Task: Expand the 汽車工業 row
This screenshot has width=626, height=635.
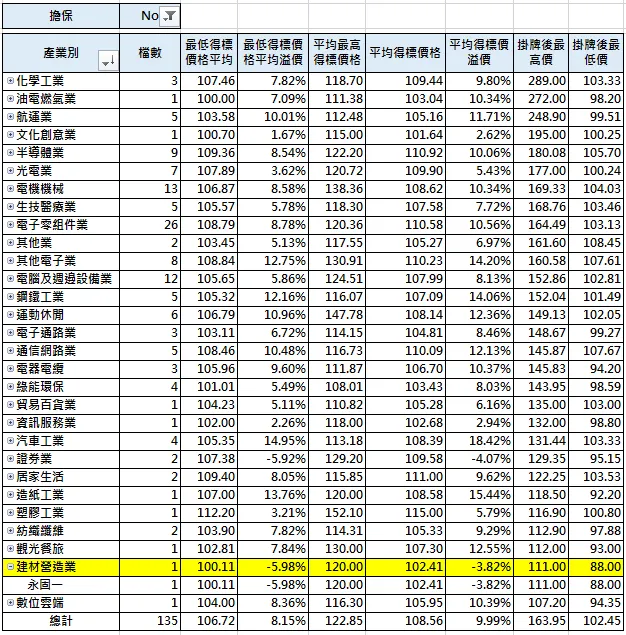Action: point(11,441)
